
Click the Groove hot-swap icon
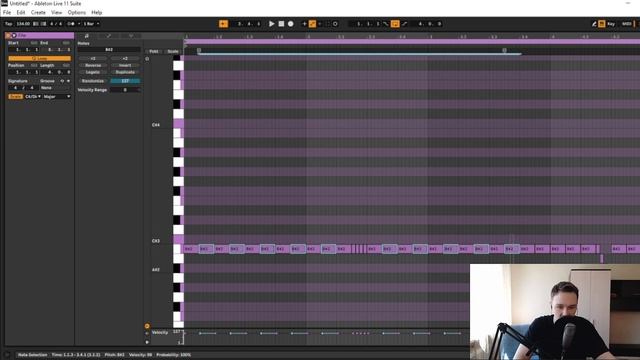click(62, 81)
